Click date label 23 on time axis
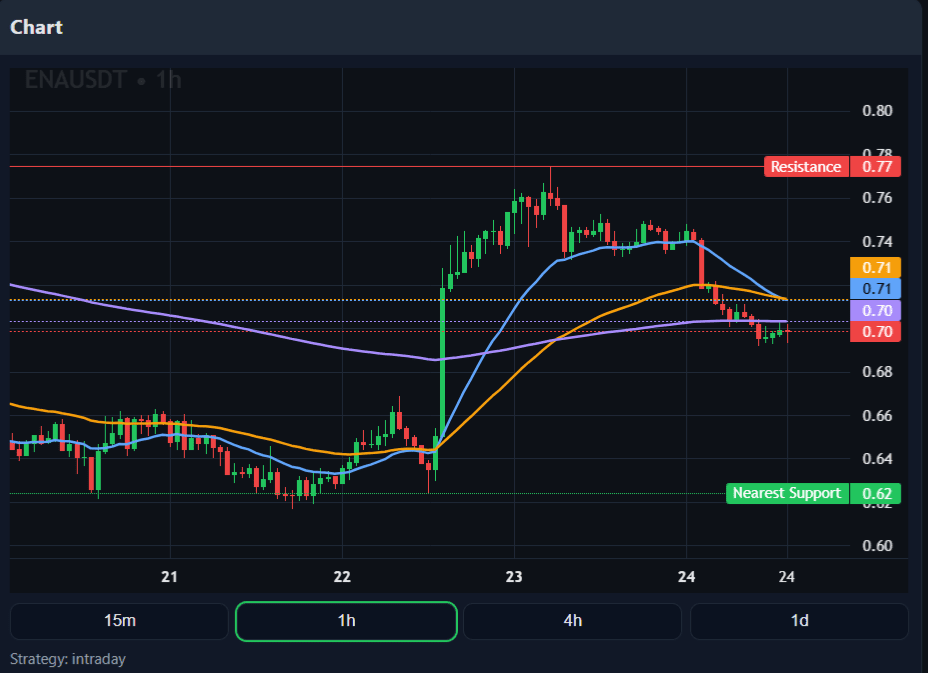 point(514,577)
